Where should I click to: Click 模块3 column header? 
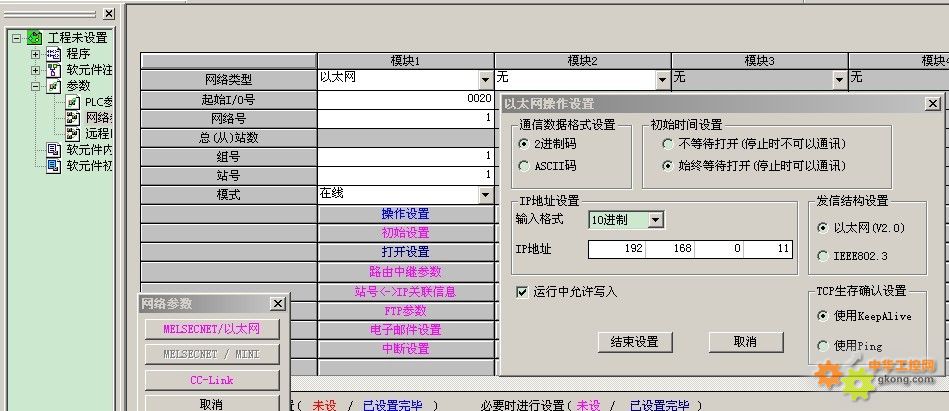759,61
